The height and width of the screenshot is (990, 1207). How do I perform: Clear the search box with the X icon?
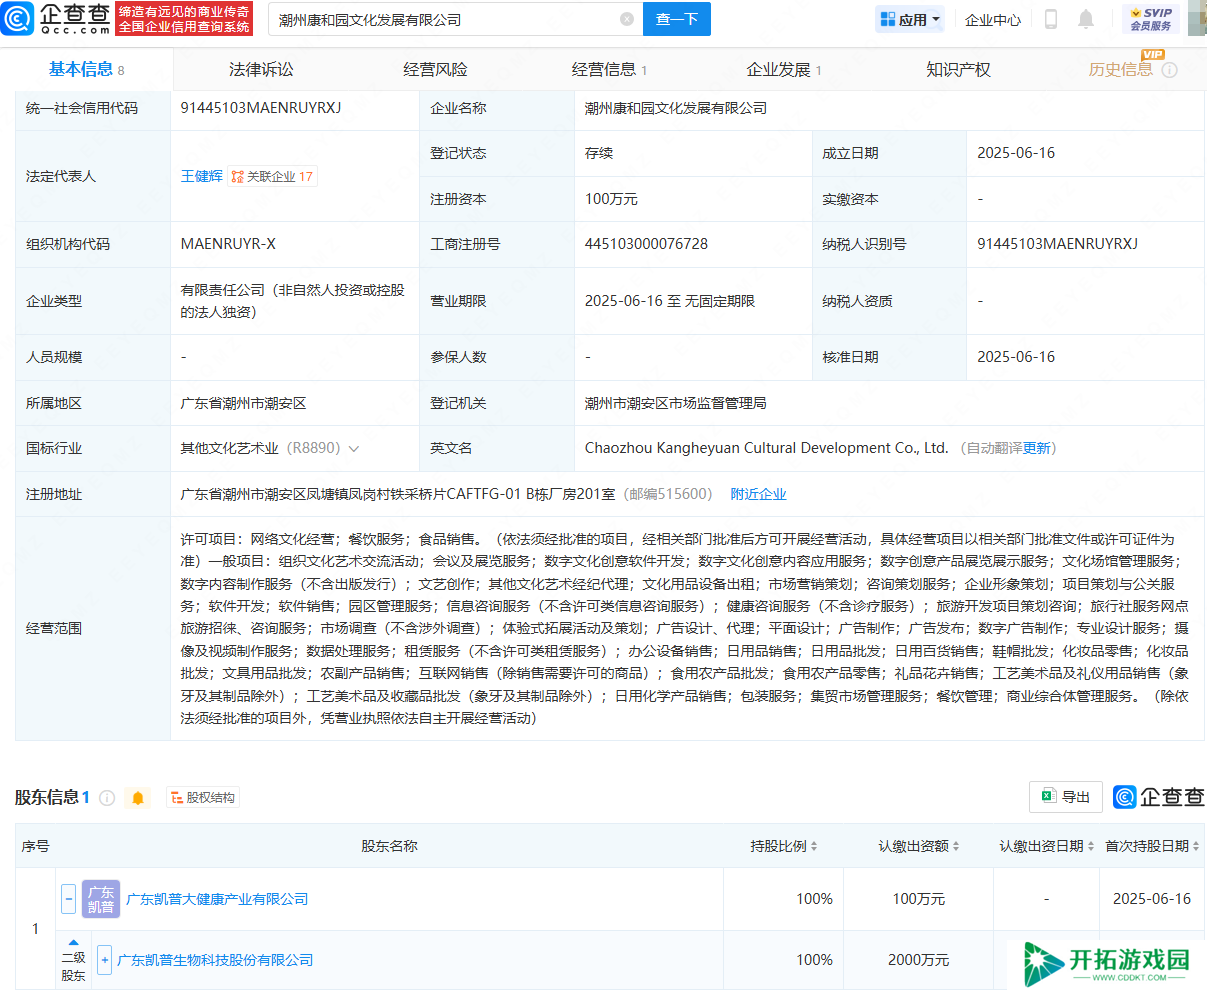[627, 19]
